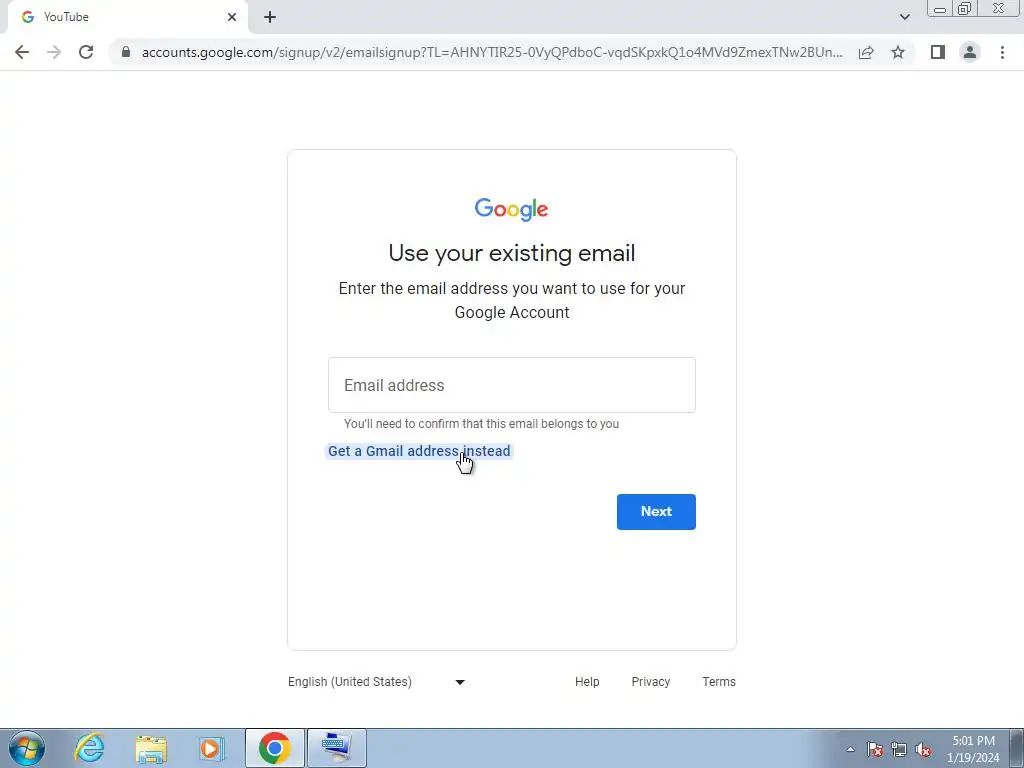This screenshot has height=768, width=1024.
Task: Open the browser side panel
Action: [938, 52]
